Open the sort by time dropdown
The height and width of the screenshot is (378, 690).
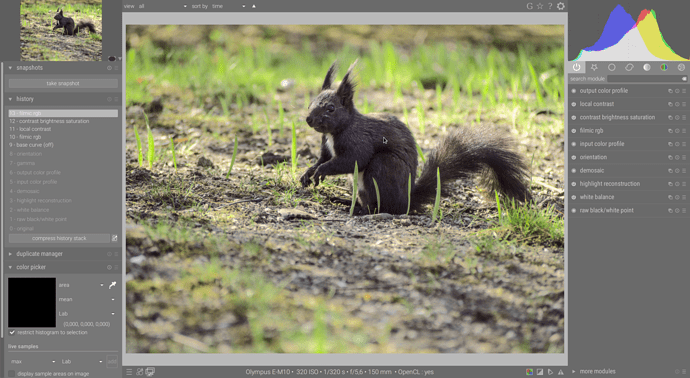point(228,6)
